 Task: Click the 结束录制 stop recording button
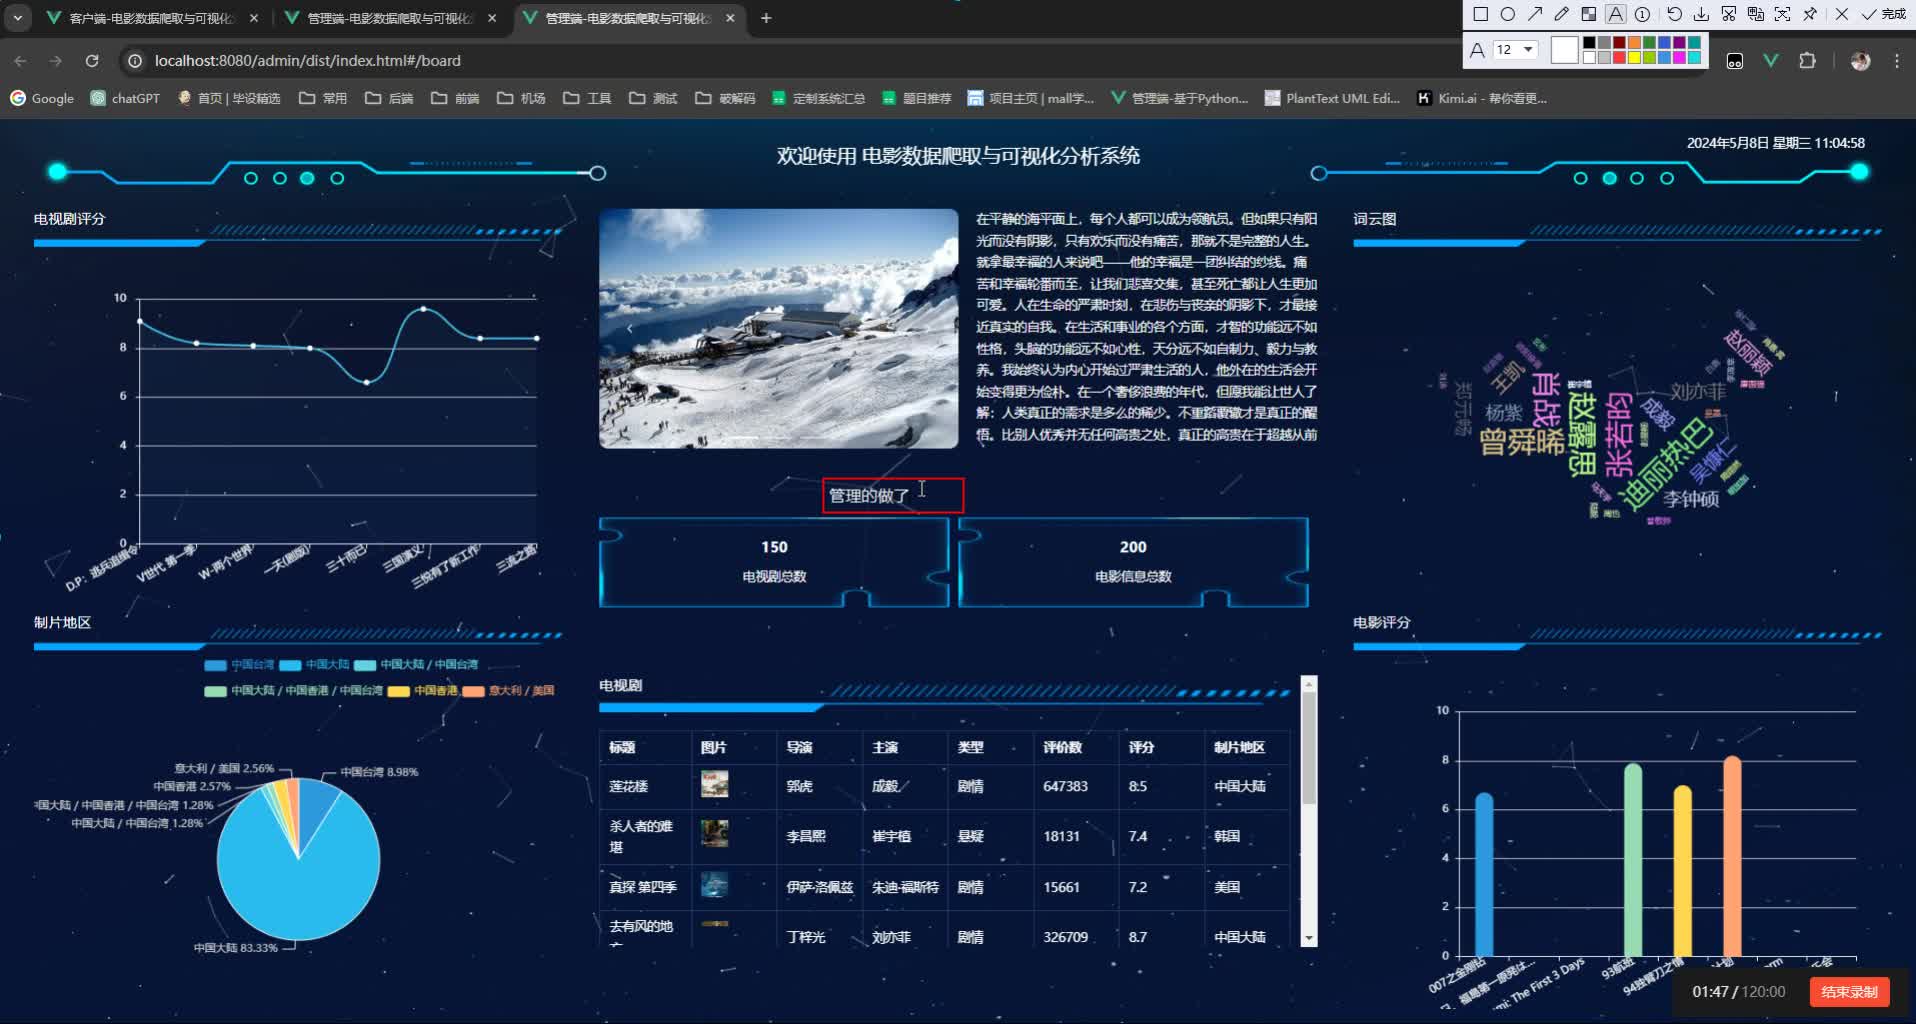[x=1849, y=992]
